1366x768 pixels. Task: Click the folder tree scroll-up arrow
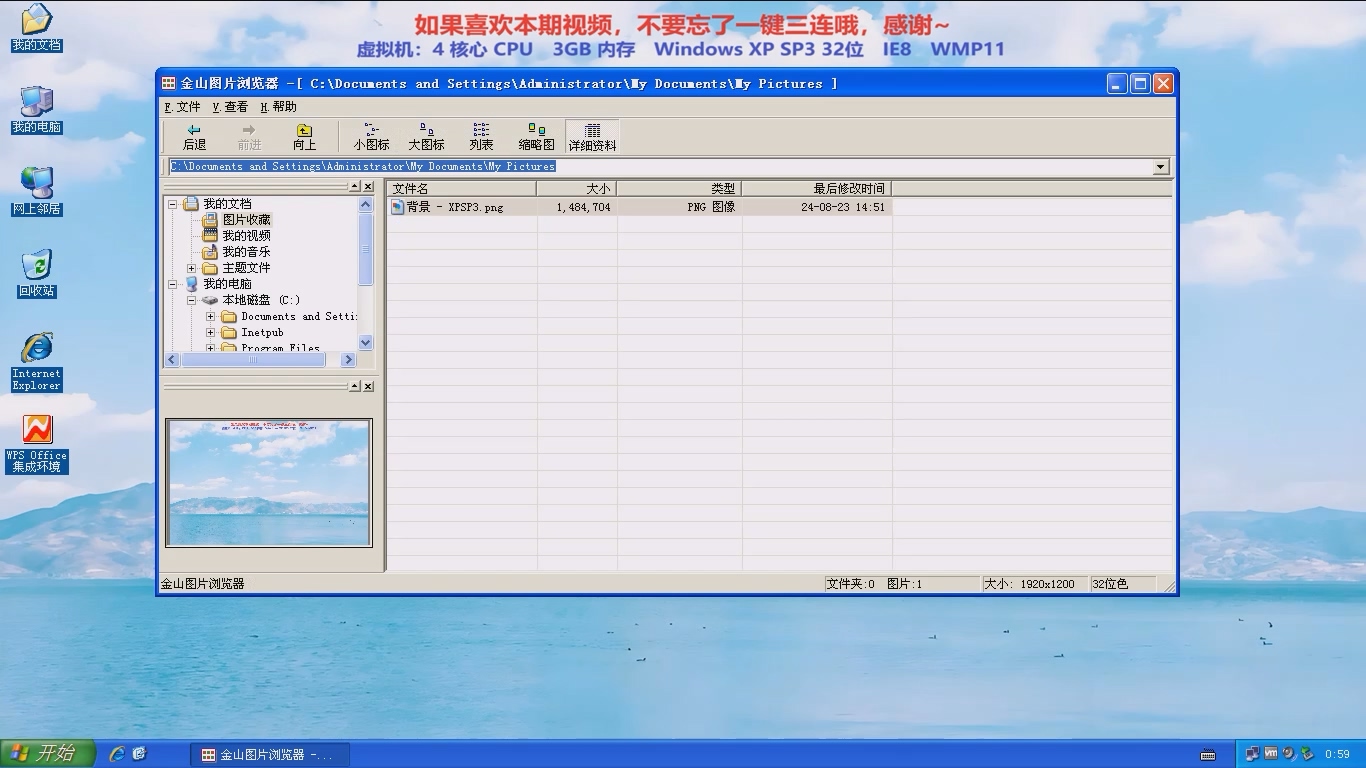365,204
